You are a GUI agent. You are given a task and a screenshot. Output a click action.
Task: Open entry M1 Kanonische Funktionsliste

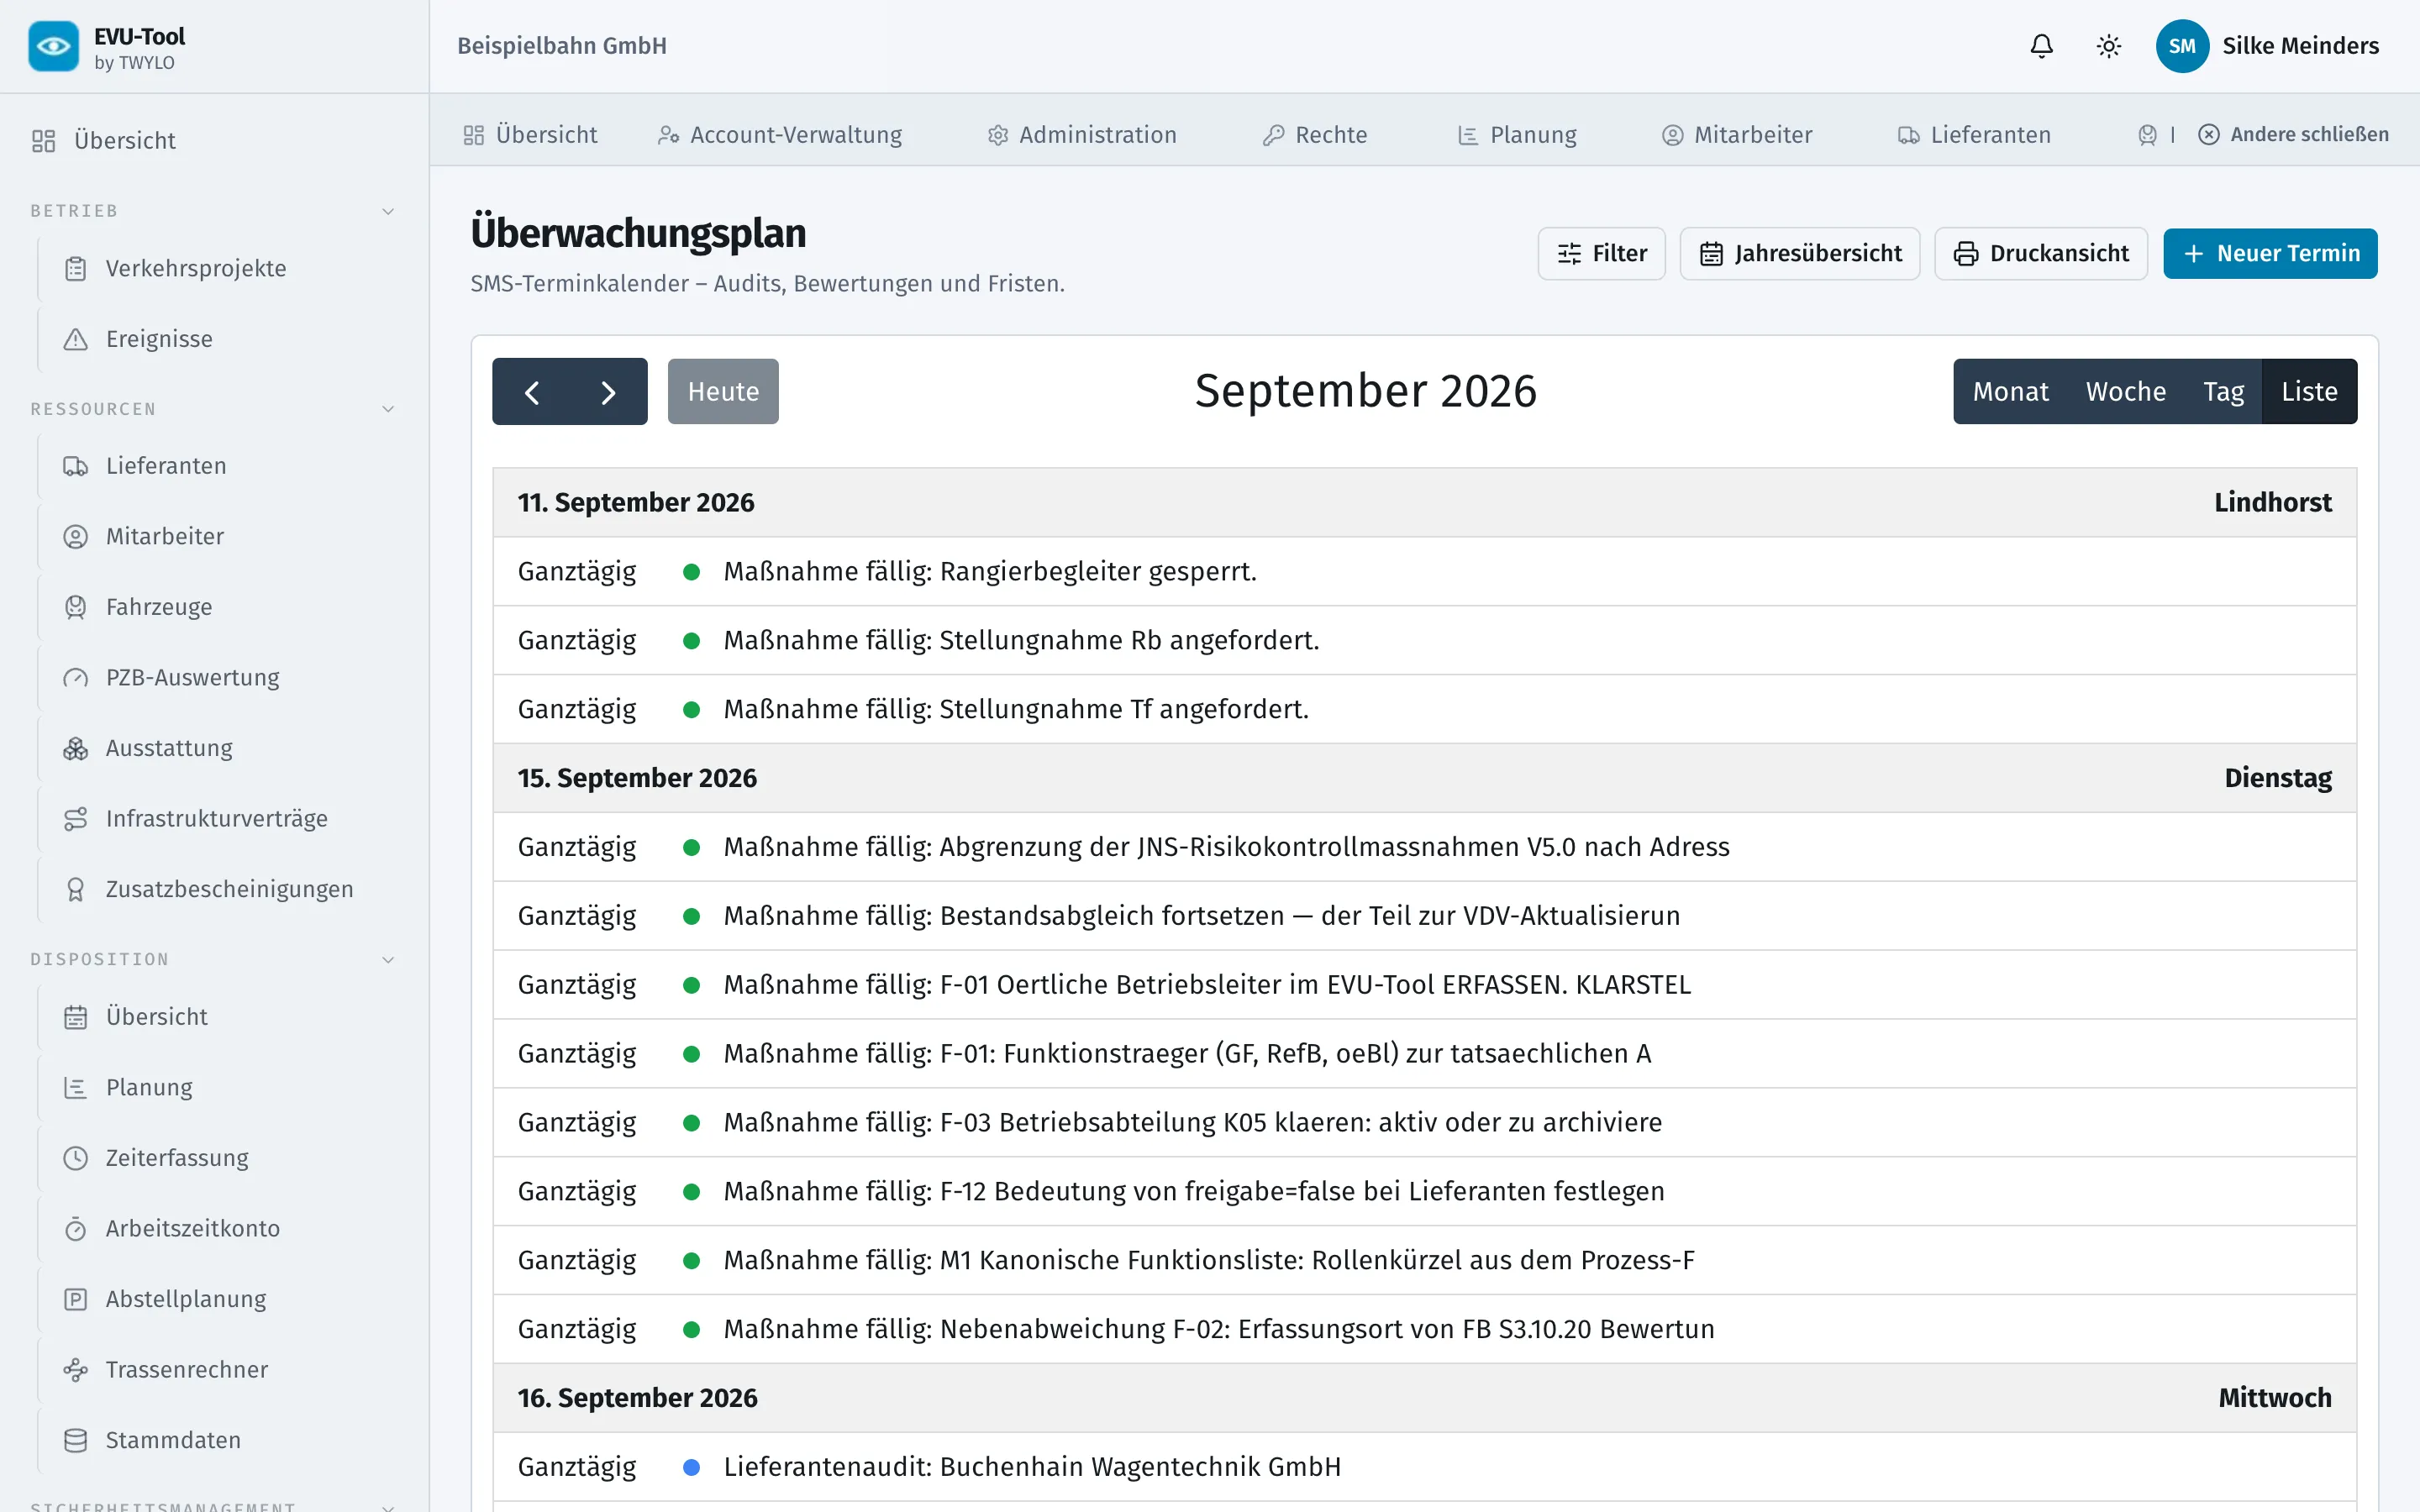(x=1424, y=1261)
